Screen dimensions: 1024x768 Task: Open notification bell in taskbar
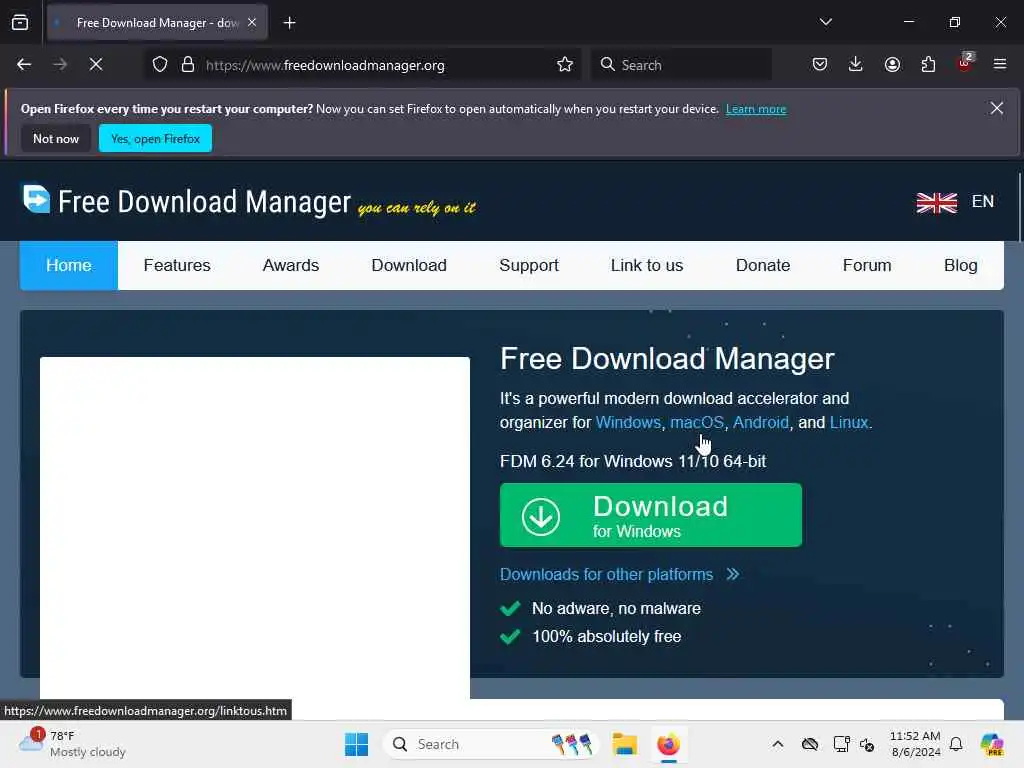pos(956,744)
